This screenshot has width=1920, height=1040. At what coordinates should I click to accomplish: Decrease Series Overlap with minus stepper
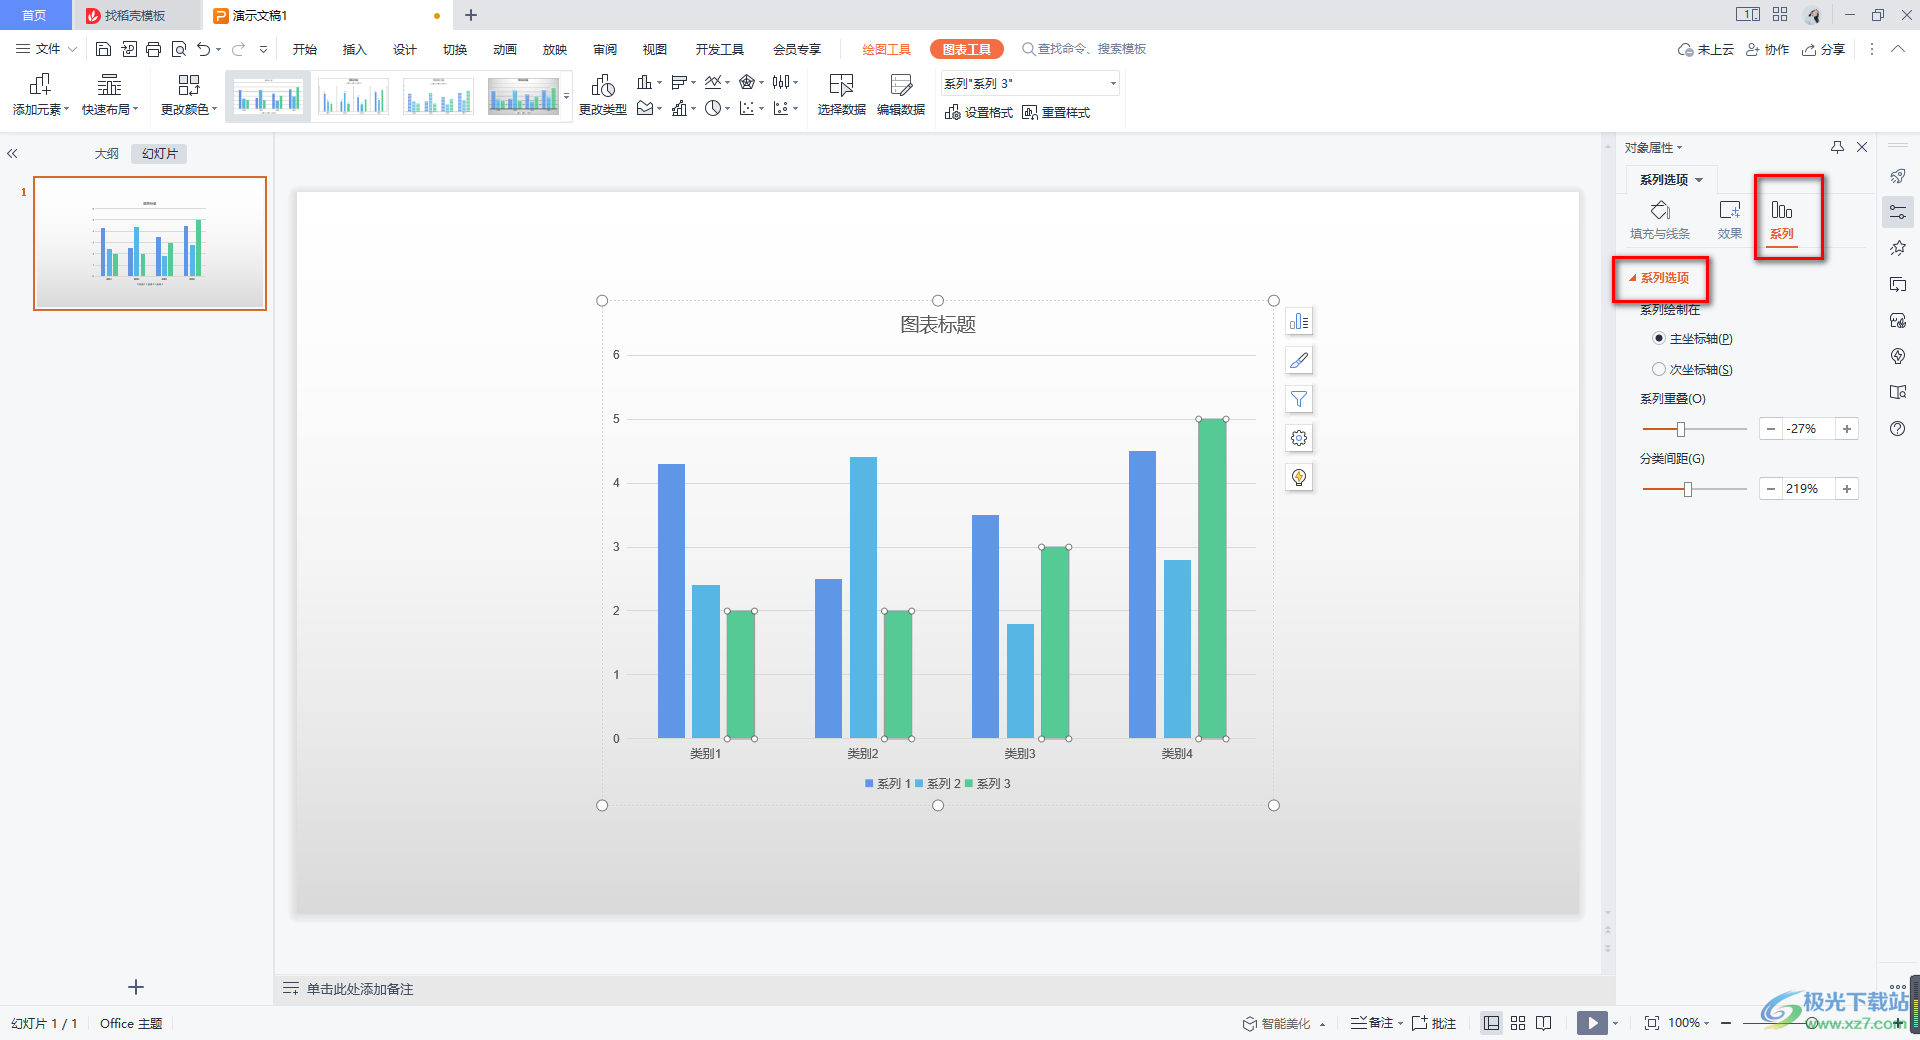coord(1771,429)
